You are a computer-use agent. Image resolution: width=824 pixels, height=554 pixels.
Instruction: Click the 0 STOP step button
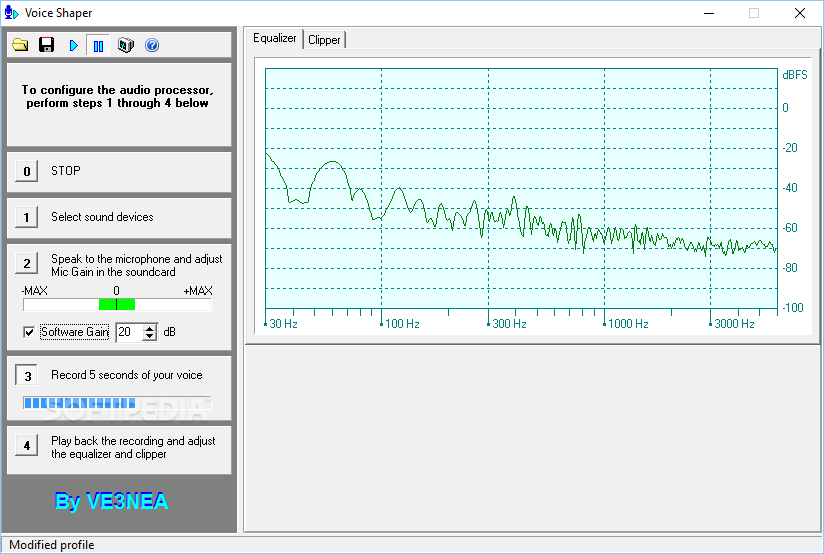[27, 171]
